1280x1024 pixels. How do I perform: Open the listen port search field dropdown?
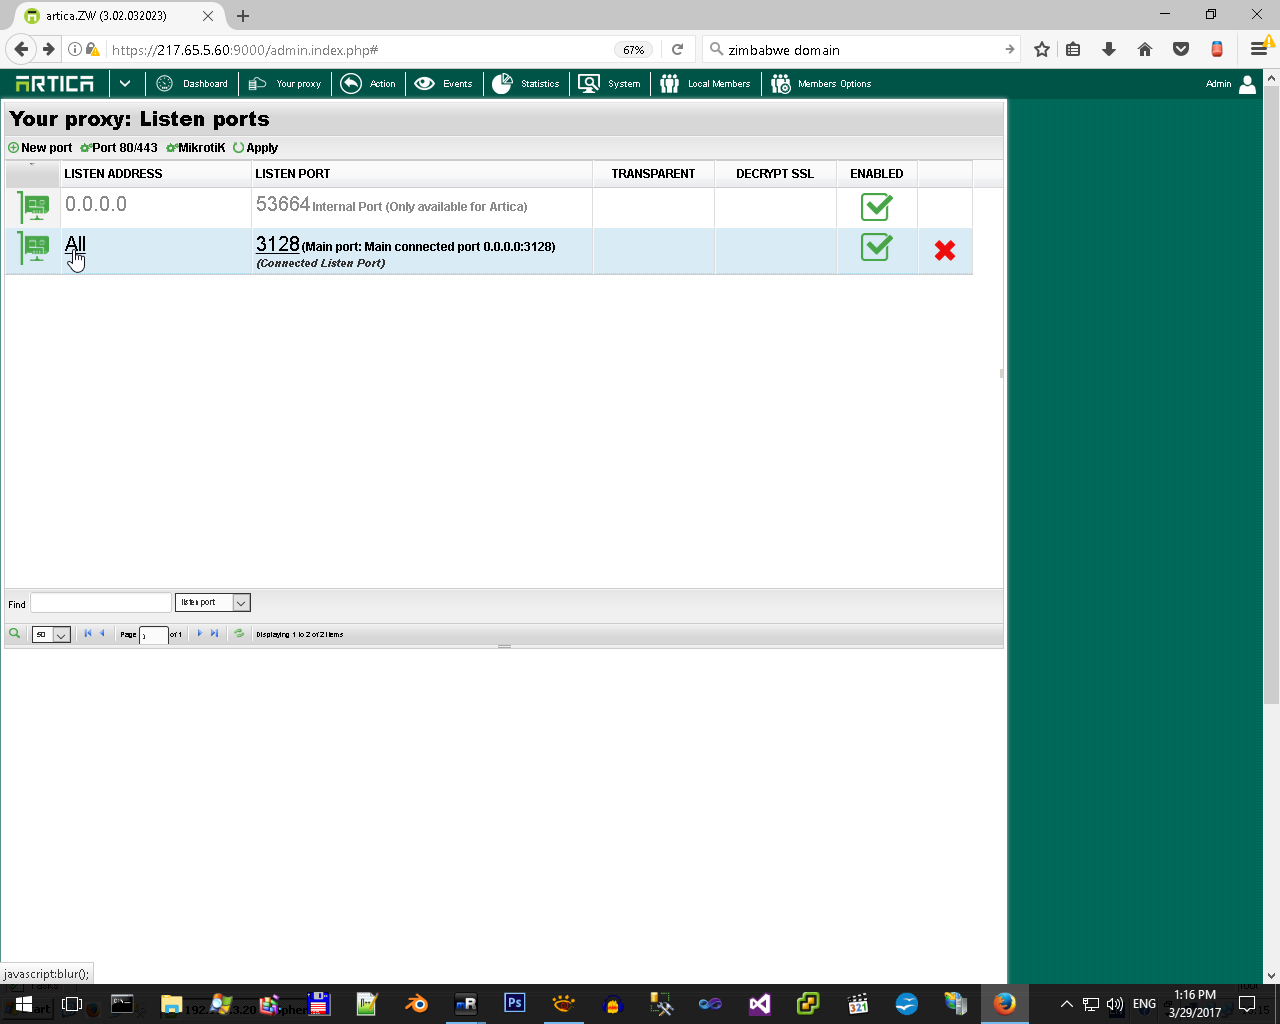click(x=212, y=603)
